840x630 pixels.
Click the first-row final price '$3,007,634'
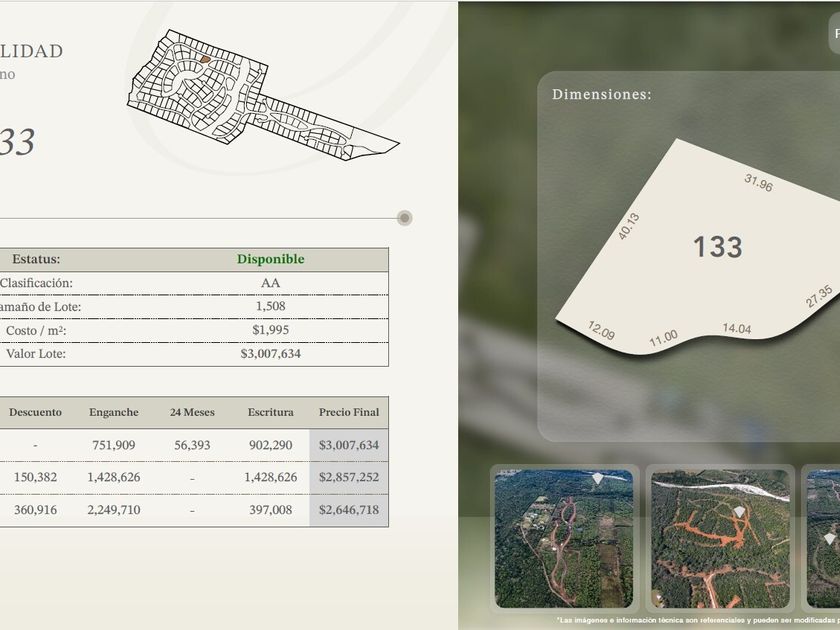tap(349, 445)
